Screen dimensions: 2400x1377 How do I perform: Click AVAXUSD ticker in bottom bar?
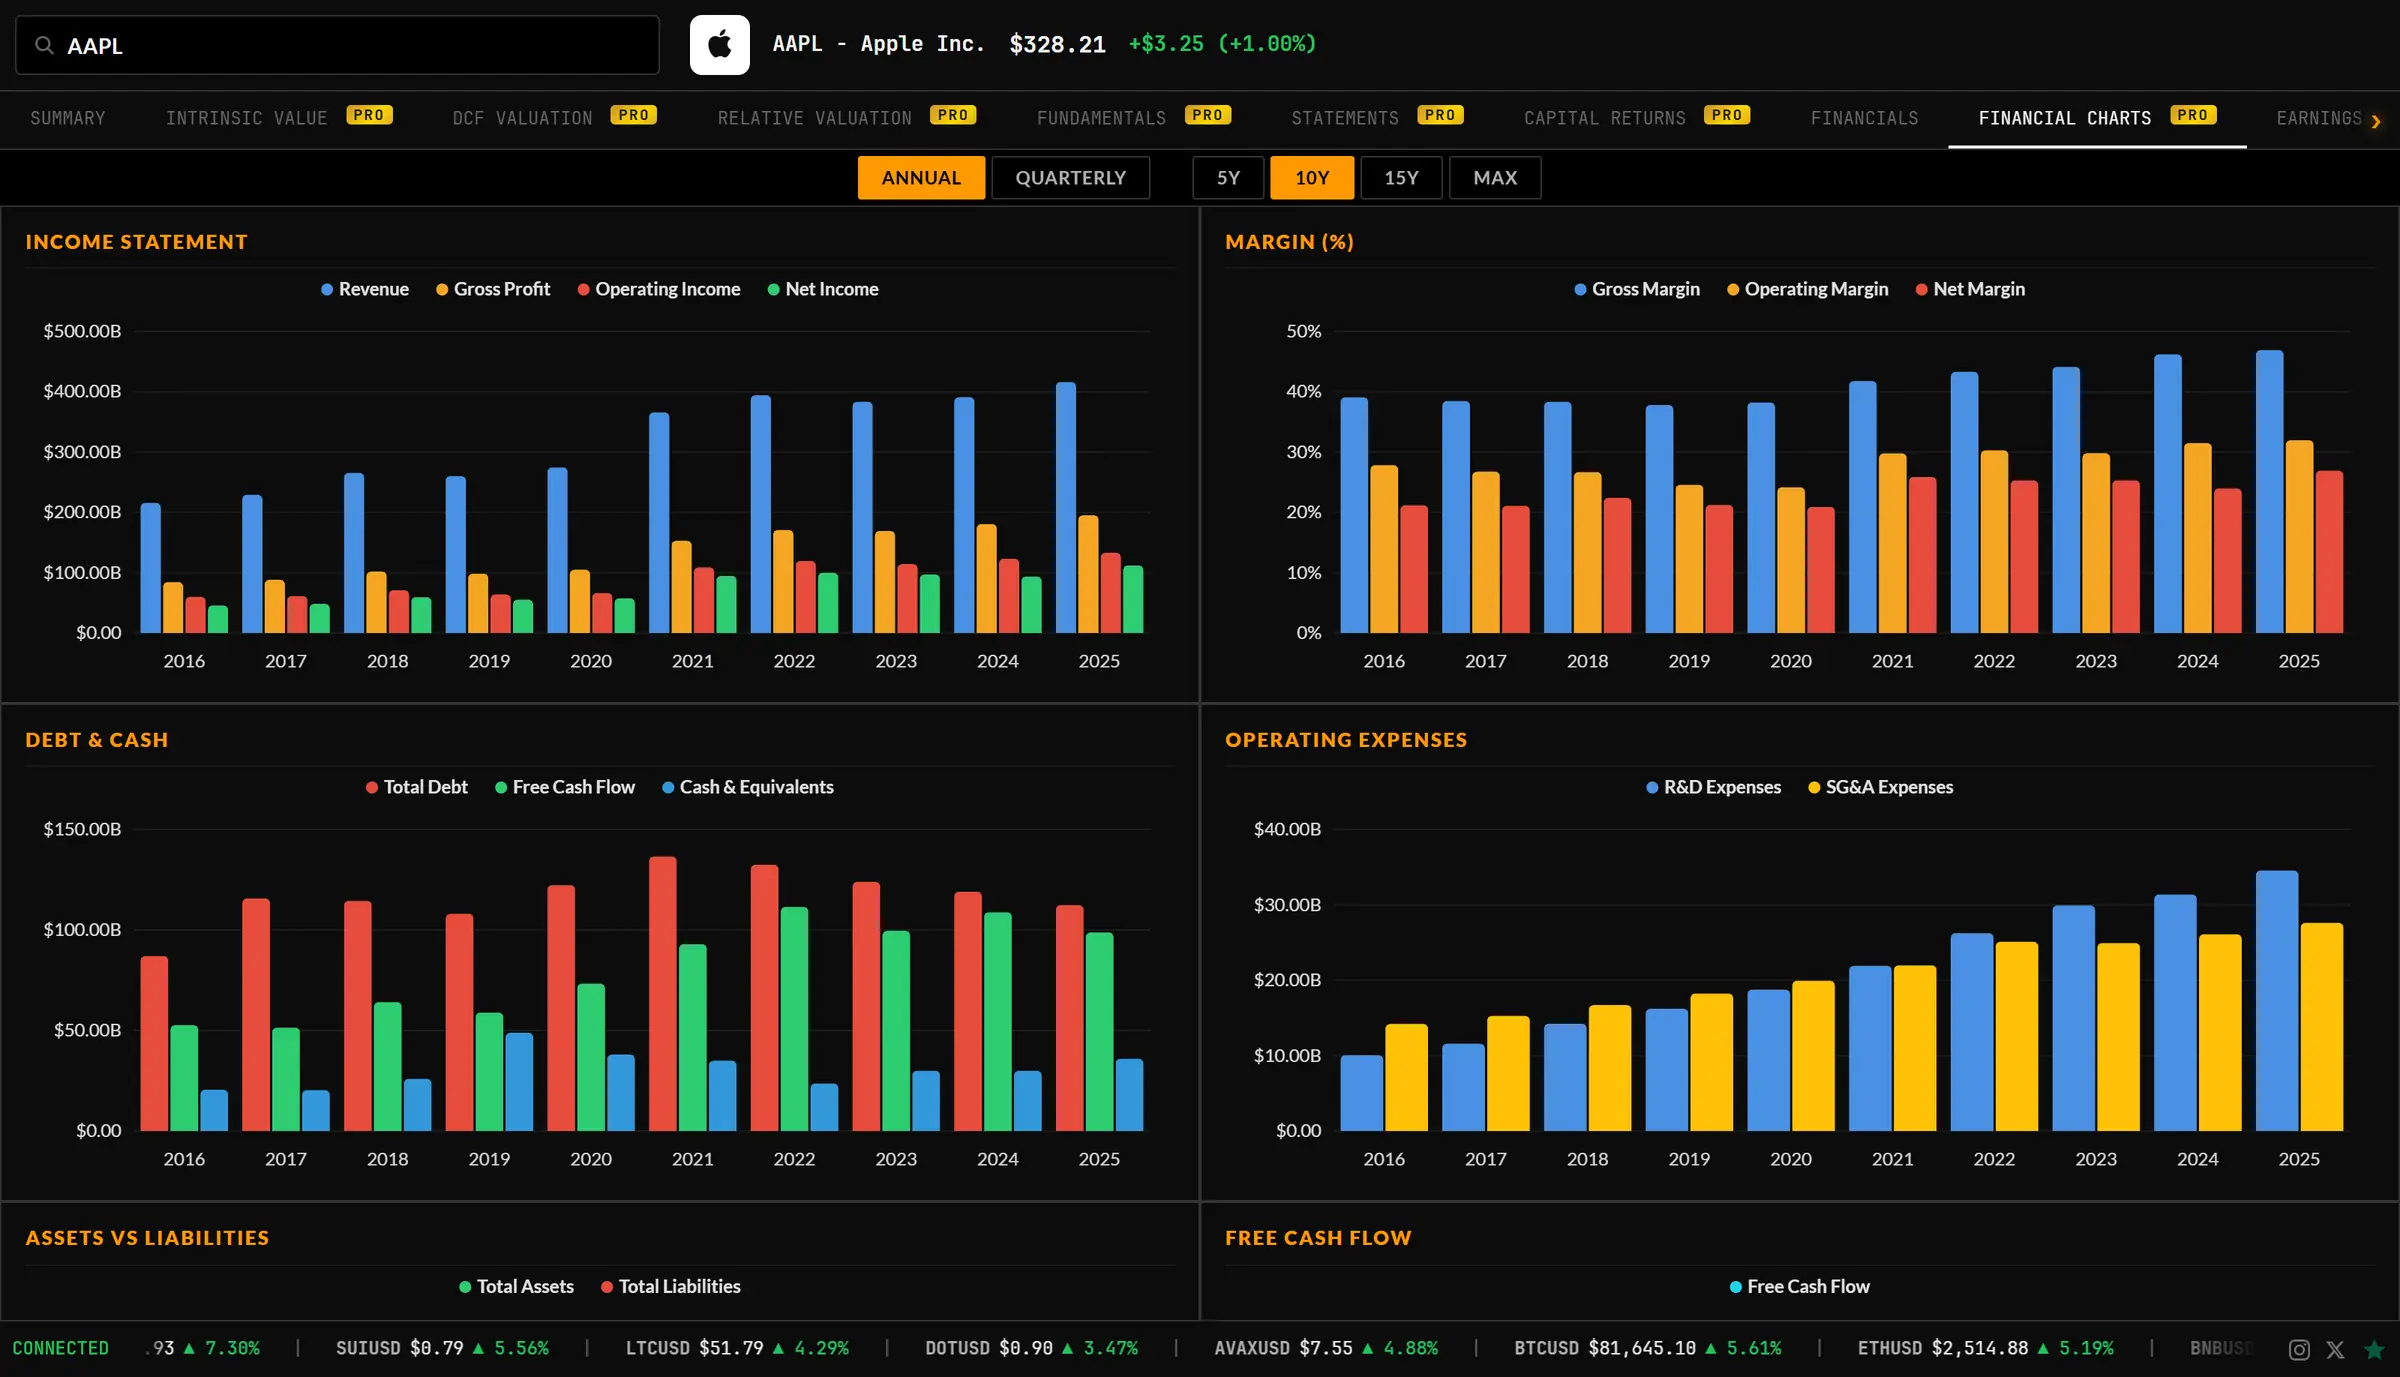click(1326, 1348)
